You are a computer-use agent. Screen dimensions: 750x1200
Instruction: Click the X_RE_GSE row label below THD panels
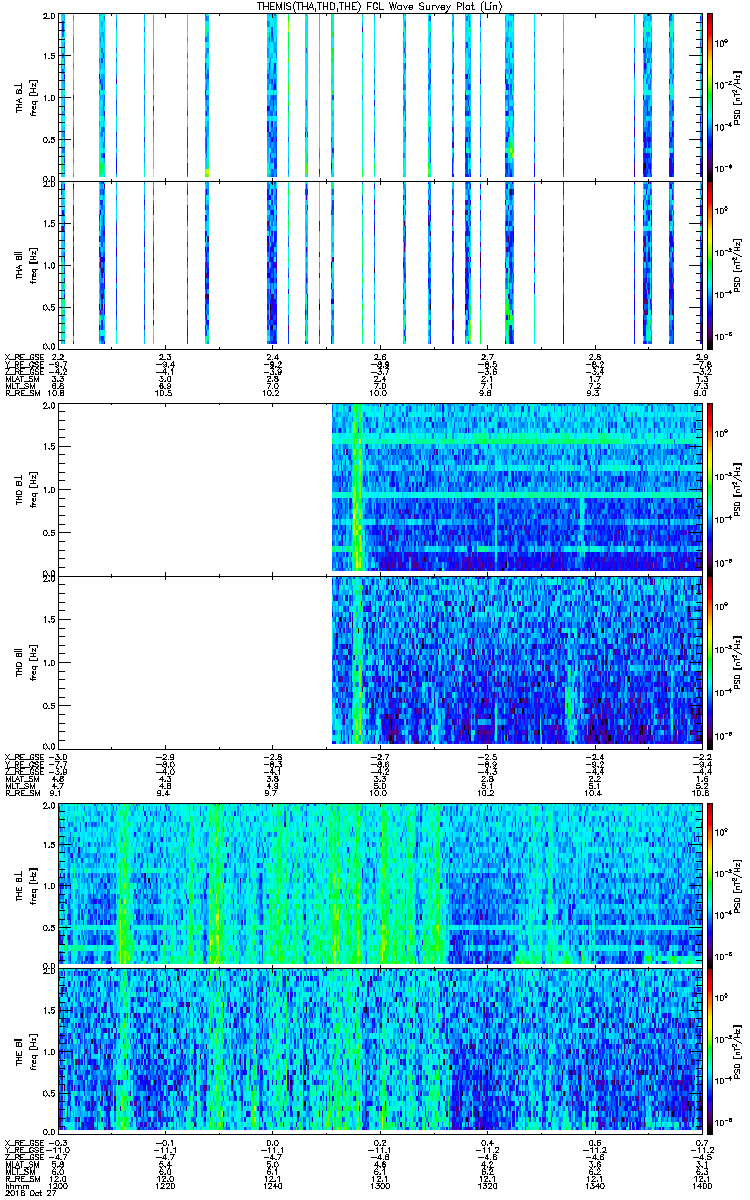click(x=22, y=757)
